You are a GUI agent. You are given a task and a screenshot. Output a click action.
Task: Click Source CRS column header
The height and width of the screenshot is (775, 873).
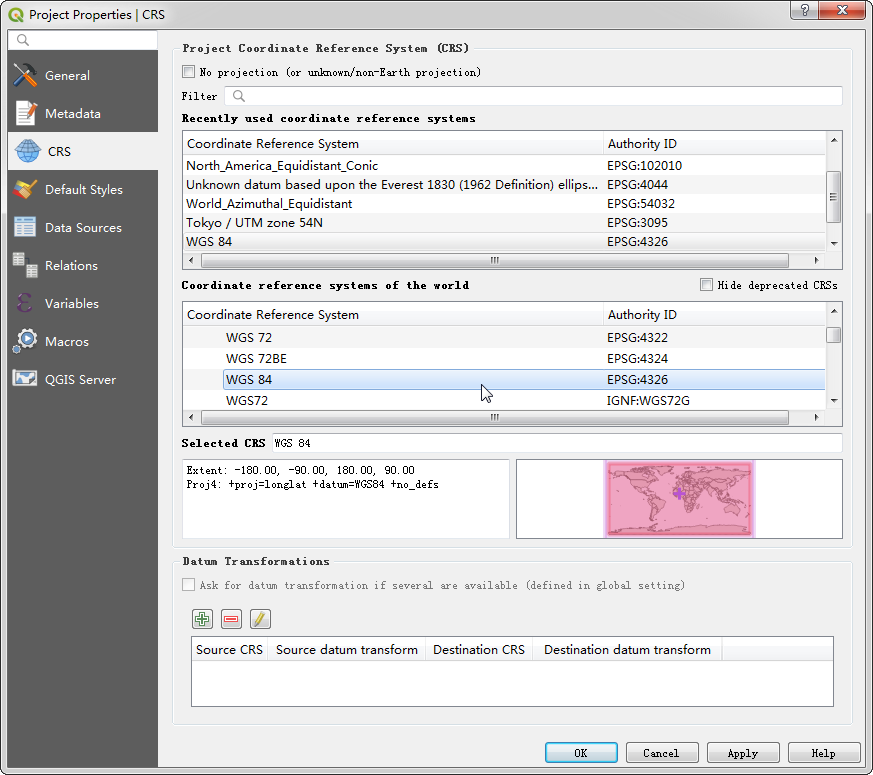pyautogui.click(x=229, y=649)
